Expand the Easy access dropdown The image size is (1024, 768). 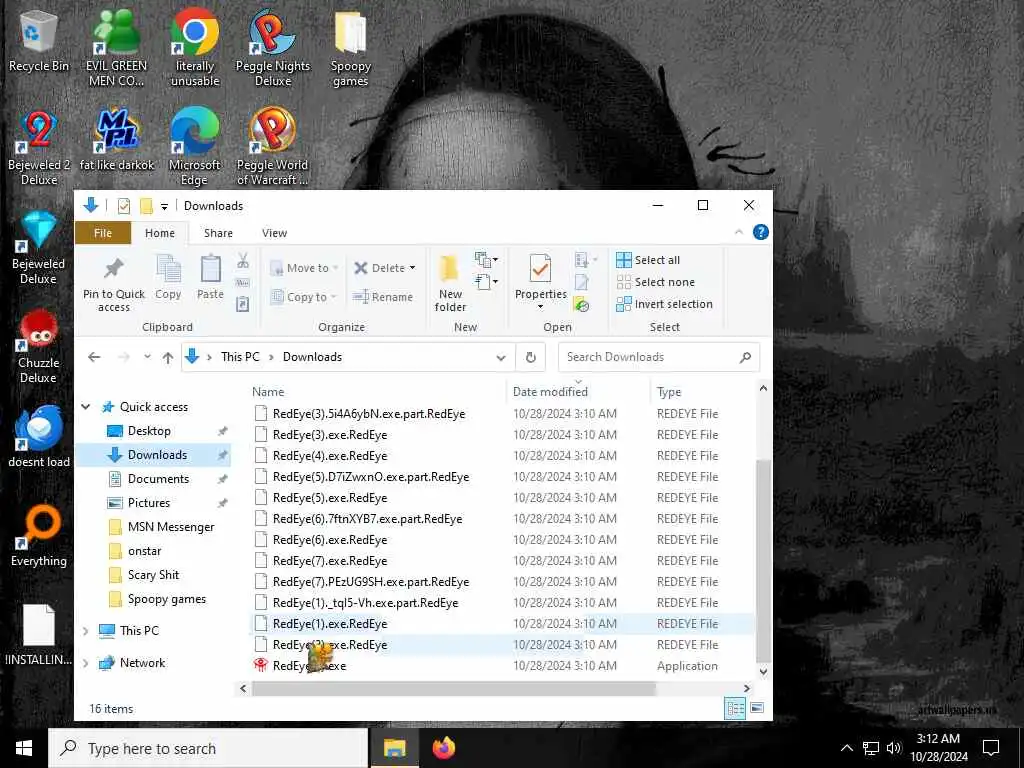pyautogui.click(x=487, y=282)
